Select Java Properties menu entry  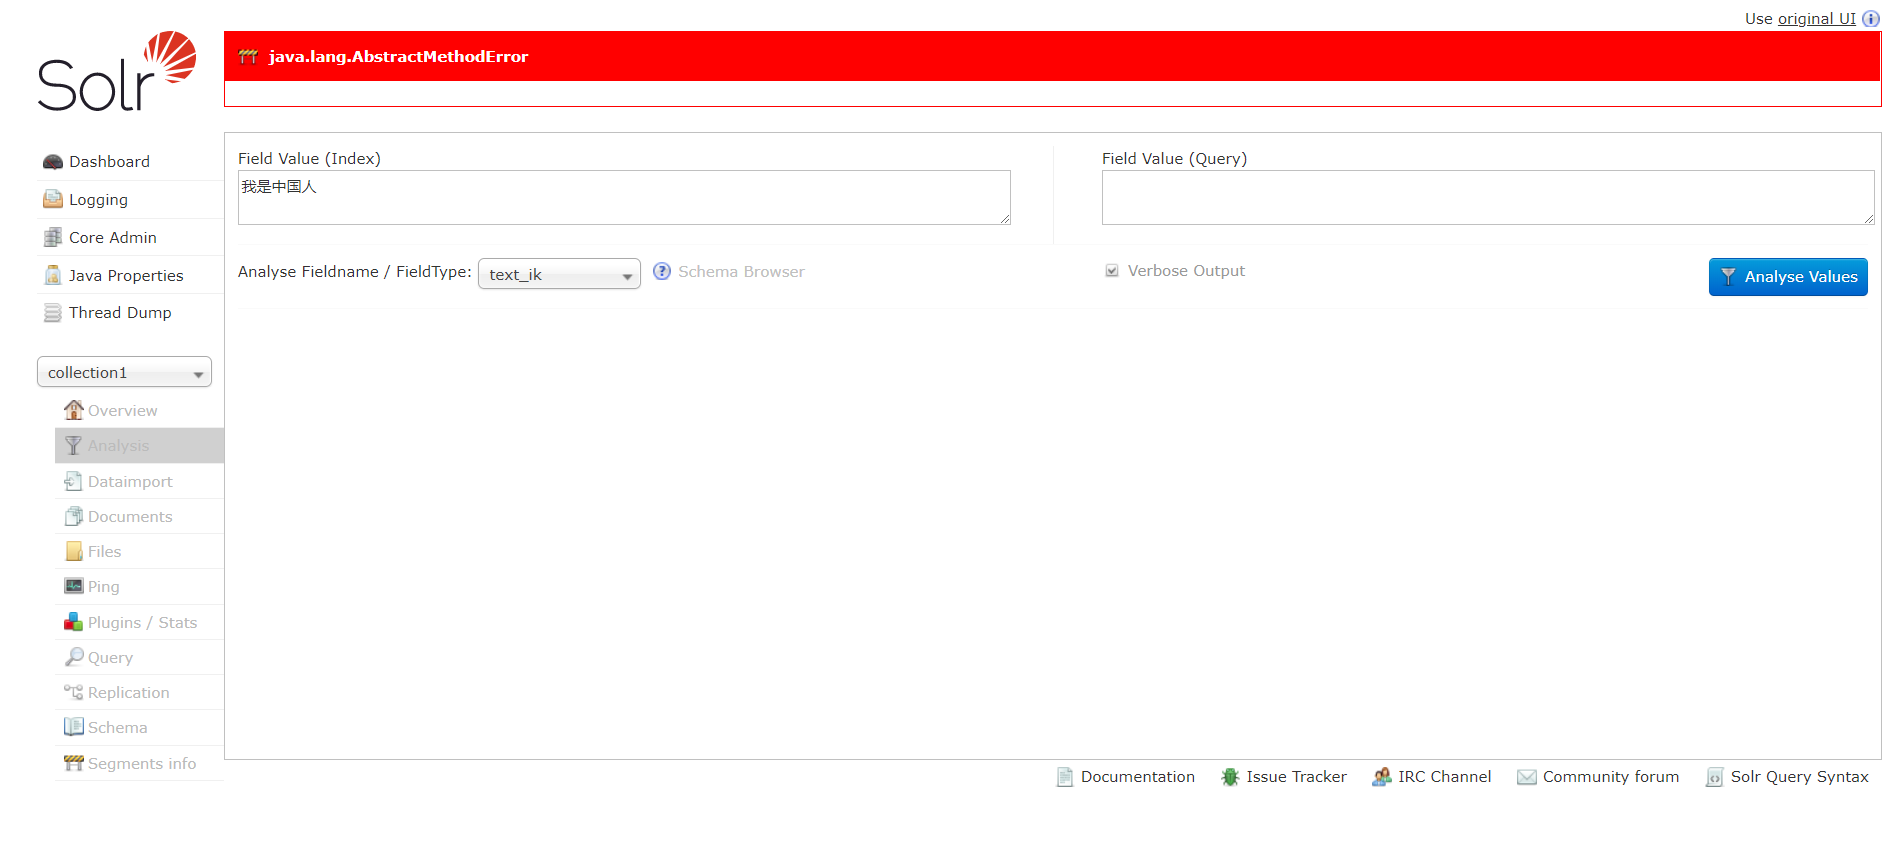(x=126, y=276)
